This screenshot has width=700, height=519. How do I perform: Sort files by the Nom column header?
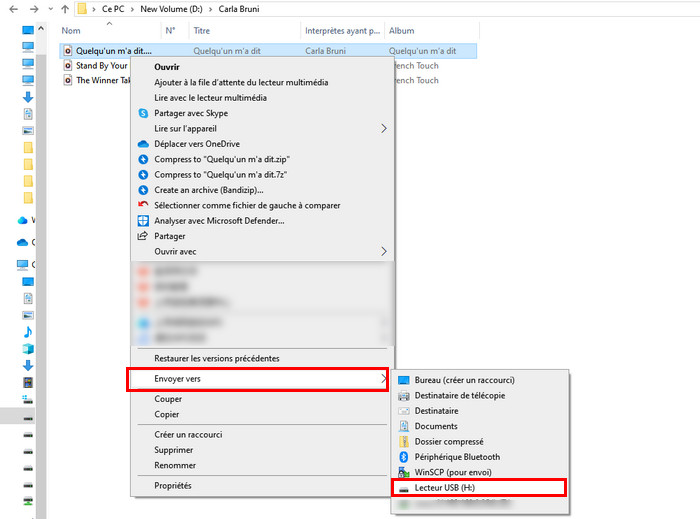coord(71,31)
